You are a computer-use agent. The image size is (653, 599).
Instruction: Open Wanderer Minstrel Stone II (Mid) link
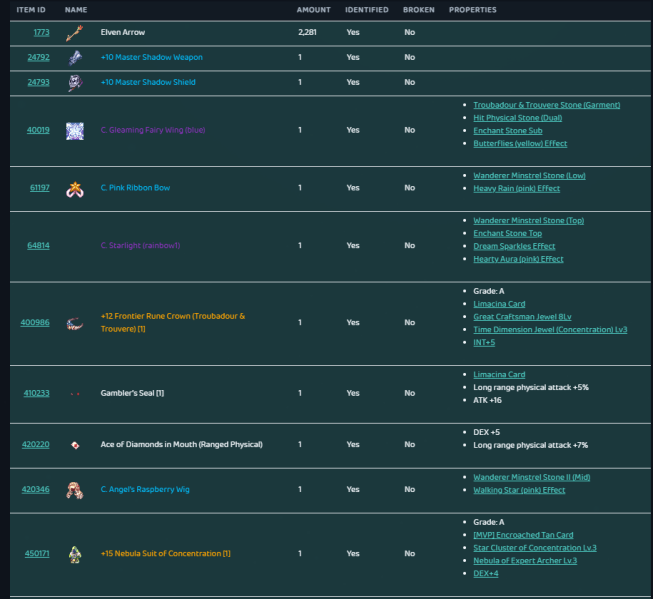(x=532, y=477)
